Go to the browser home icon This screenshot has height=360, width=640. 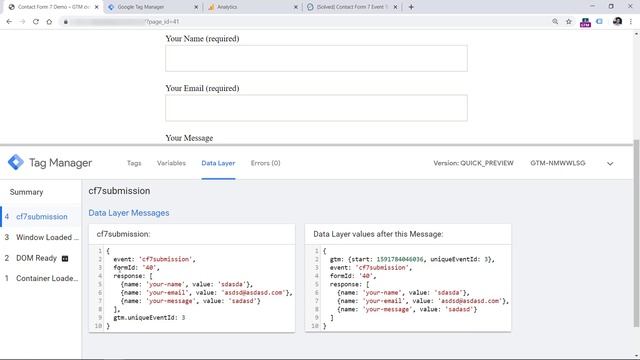49,22
